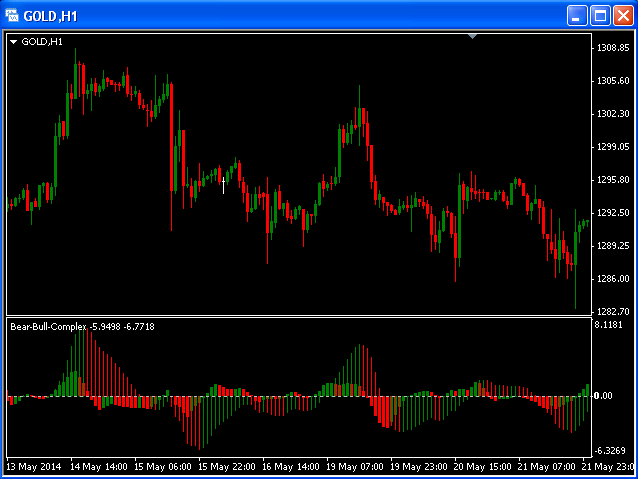Click the -6.3269 indicator scale value
This screenshot has width=640, height=480.
tap(610, 451)
